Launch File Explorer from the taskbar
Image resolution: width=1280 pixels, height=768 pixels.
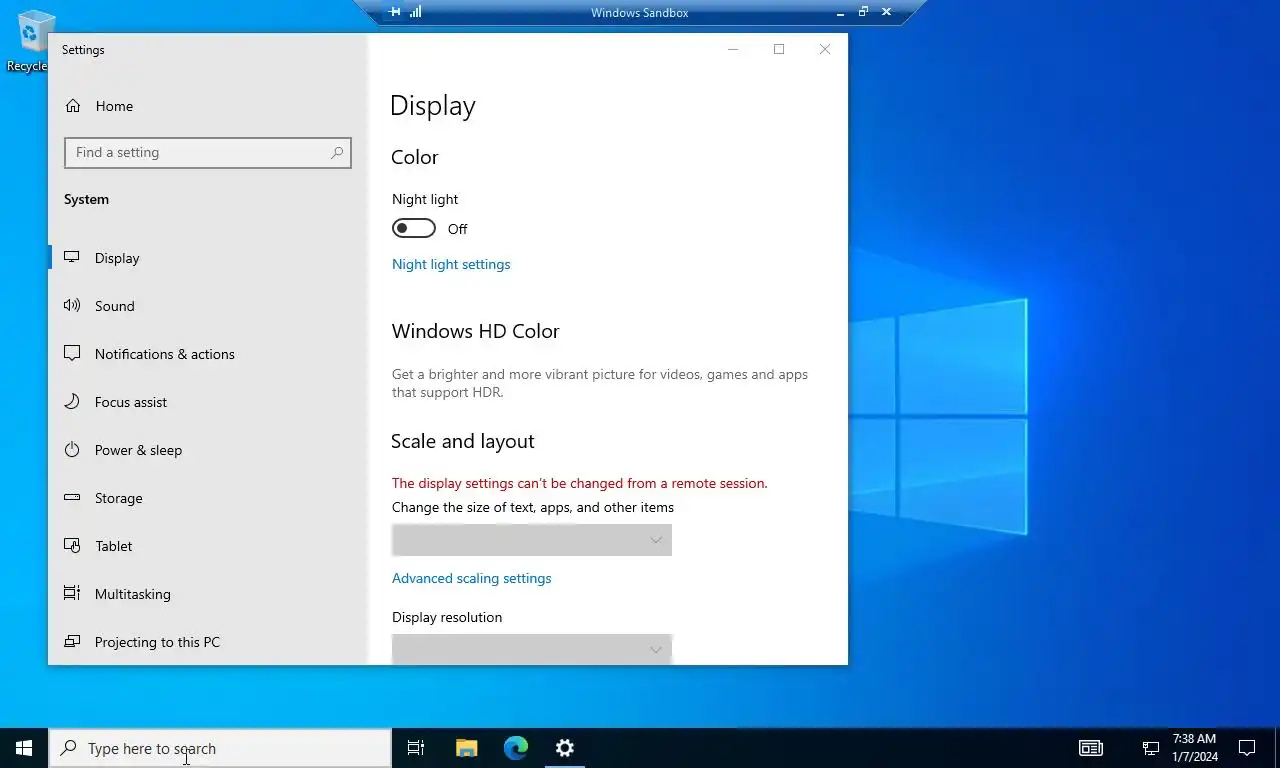[466, 748]
